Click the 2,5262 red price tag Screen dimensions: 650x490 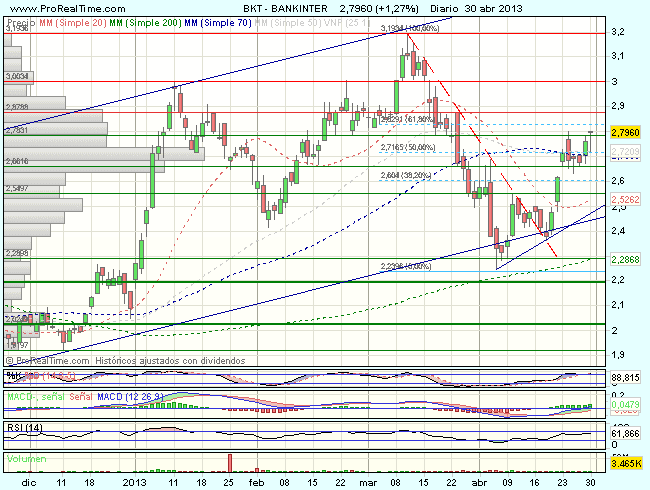click(x=625, y=199)
